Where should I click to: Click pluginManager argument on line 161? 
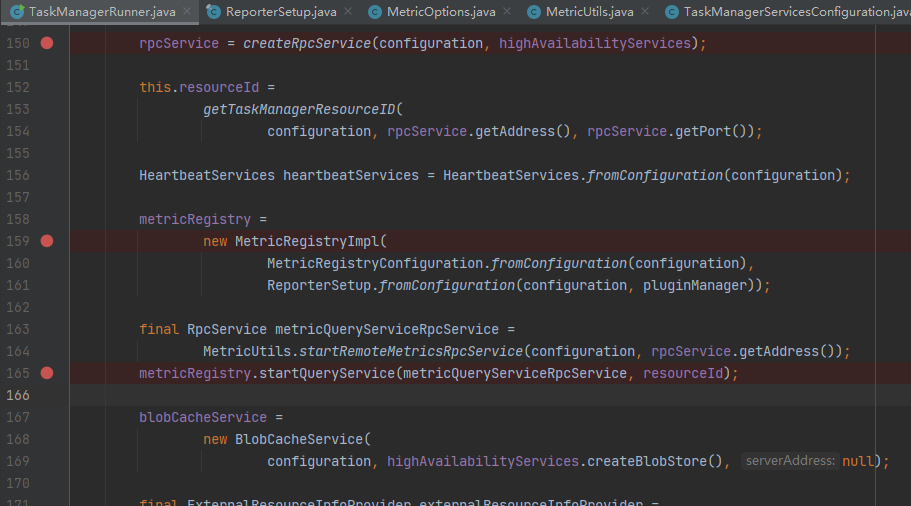[x=694, y=285]
